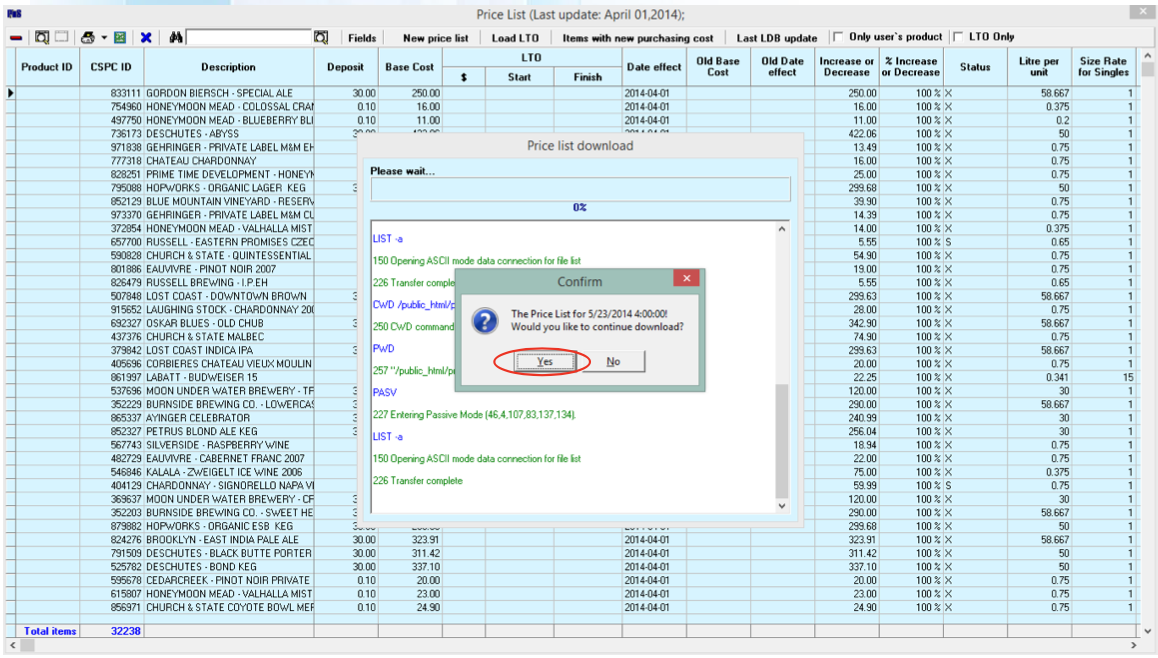Close the Price List window
The image size is (1158, 658).
[x=1142, y=13]
